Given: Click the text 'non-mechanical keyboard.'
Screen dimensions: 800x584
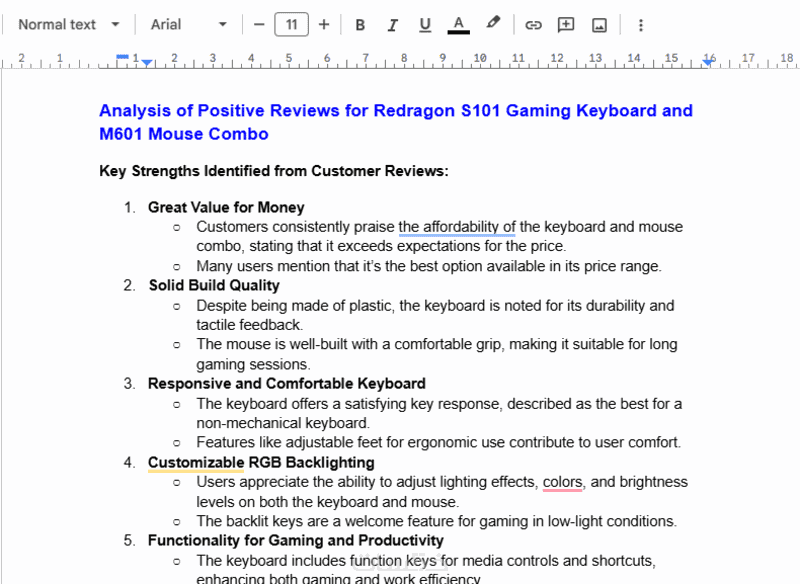Looking at the screenshot, I should tap(283, 423).
